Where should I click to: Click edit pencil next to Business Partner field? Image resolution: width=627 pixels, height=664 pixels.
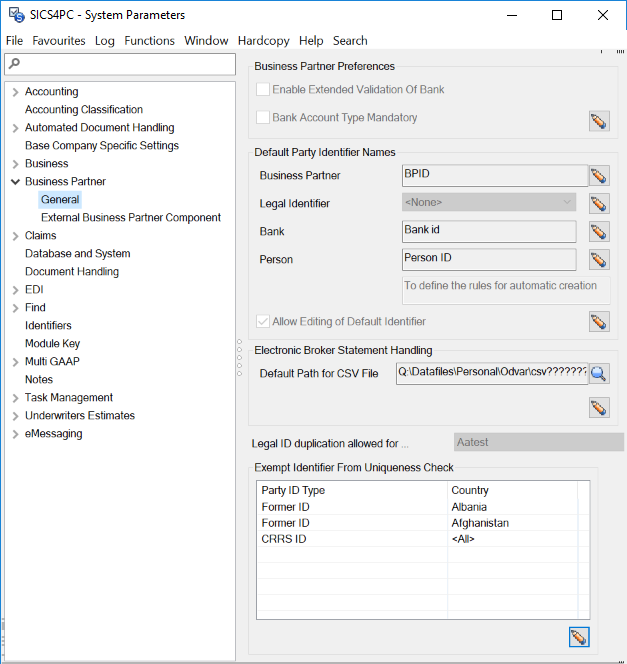click(599, 176)
